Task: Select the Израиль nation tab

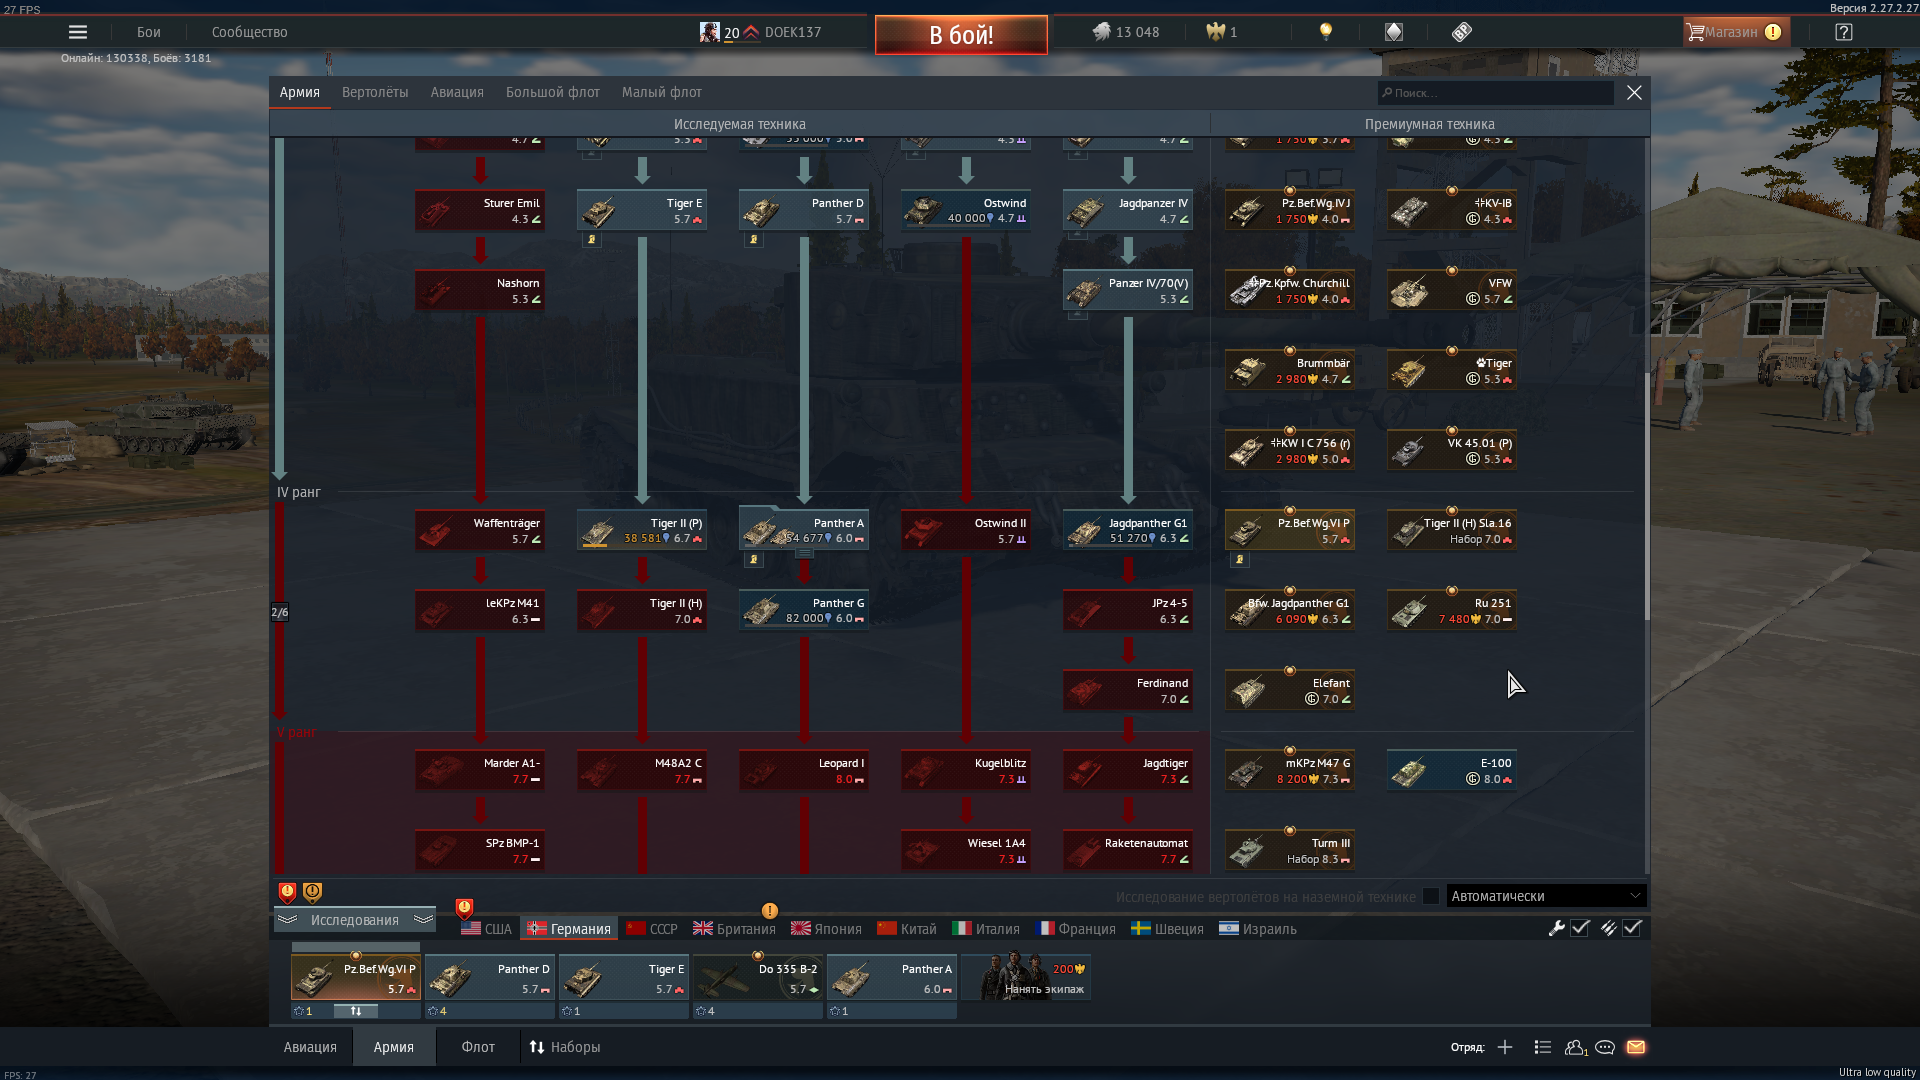Action: (1258, 929)
